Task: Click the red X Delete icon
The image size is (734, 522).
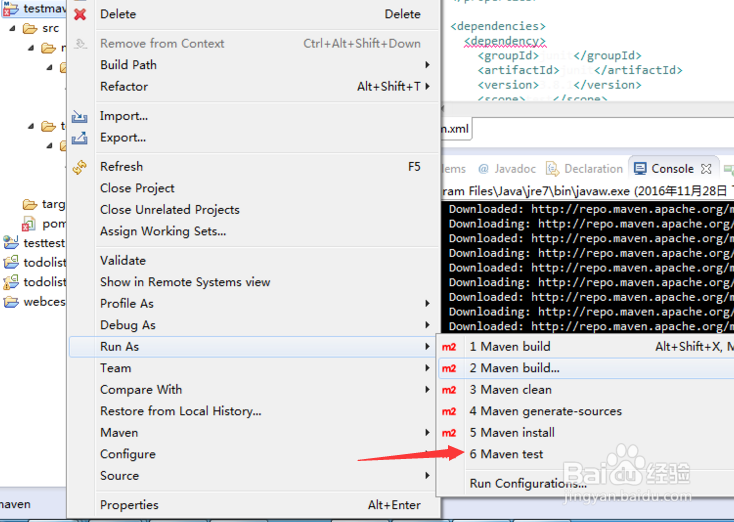Action: pyautogui.click(x=80, y=15)
